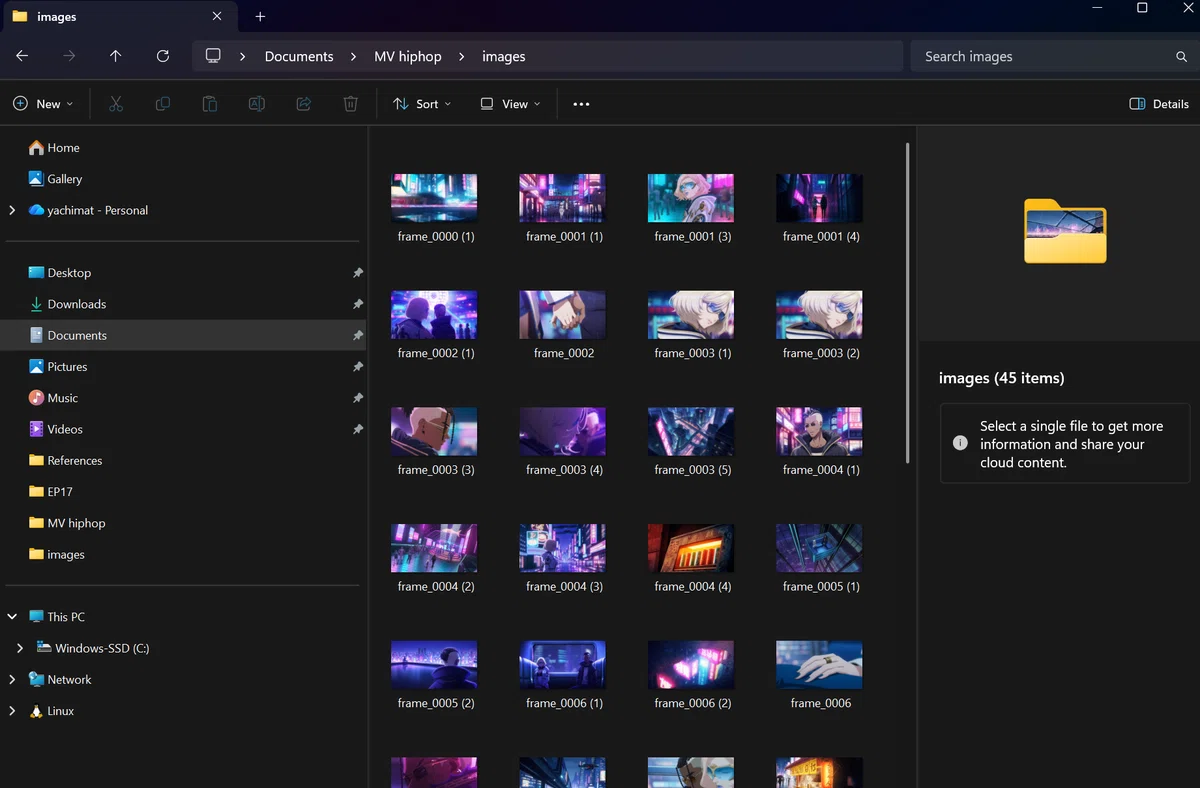Click the Share icon in toolbar
This screenshot has width=1200, height=788.
pyautogui.click(x=304, y=104)
